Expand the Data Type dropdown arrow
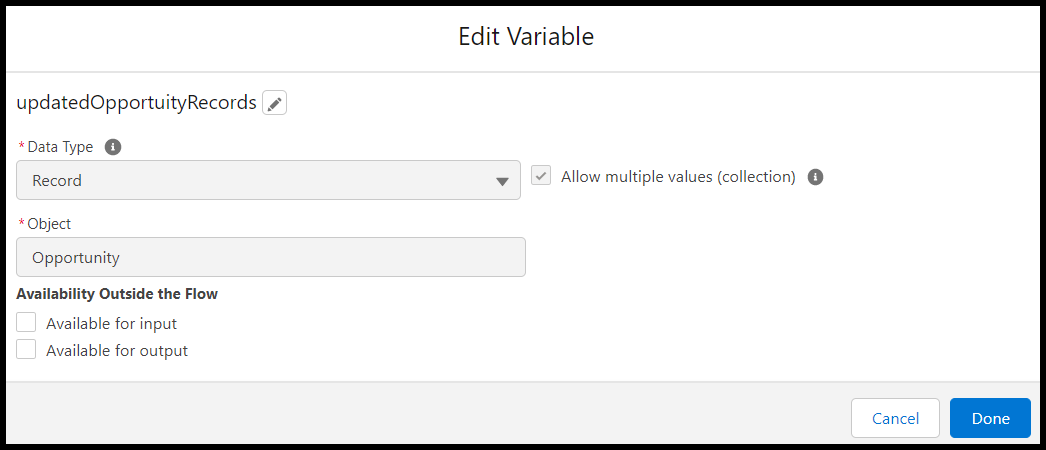Image resolution: width=1046 pixels, height=450 pixels. pyautogui.click(x=502, y=181)
